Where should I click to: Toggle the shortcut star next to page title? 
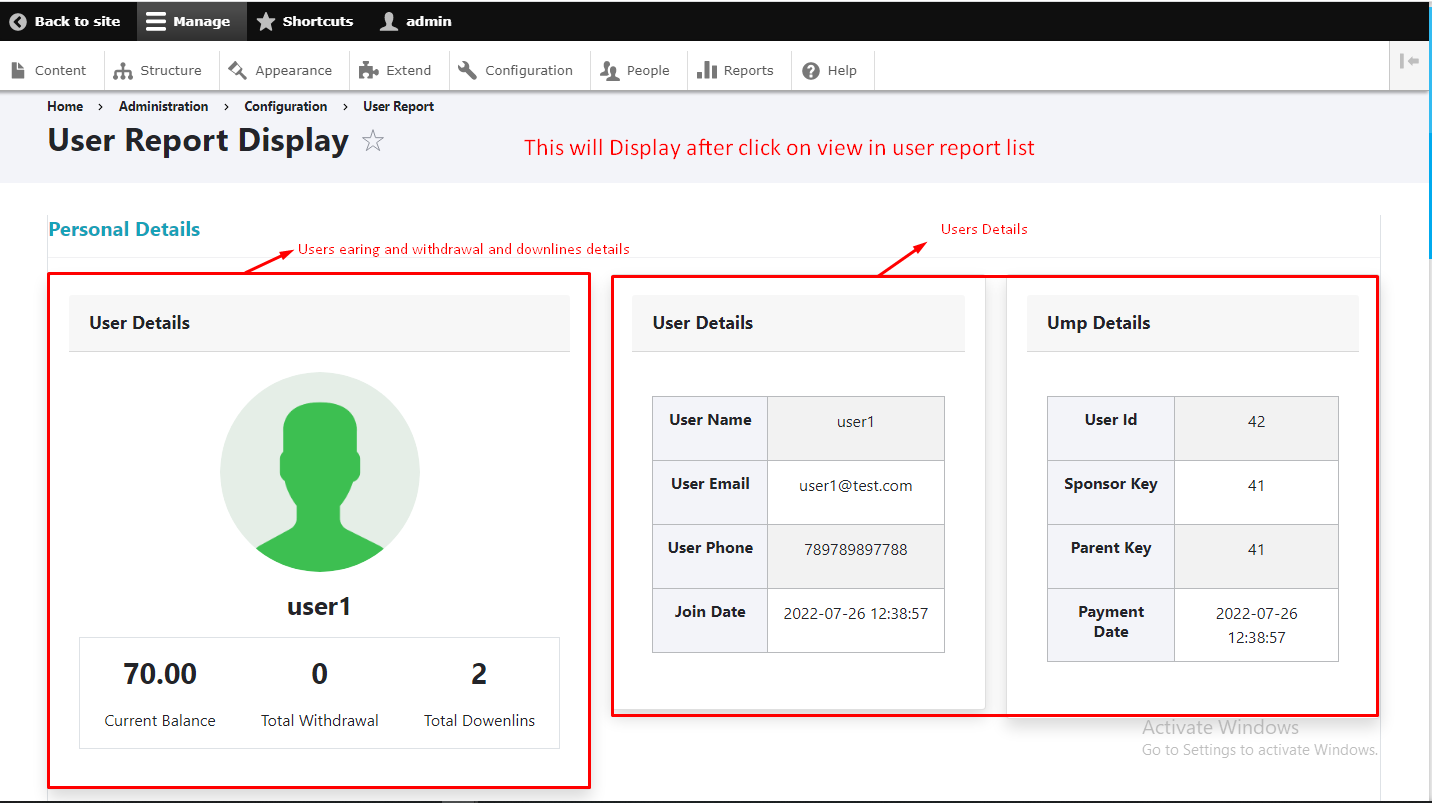[x=372, y=141]
